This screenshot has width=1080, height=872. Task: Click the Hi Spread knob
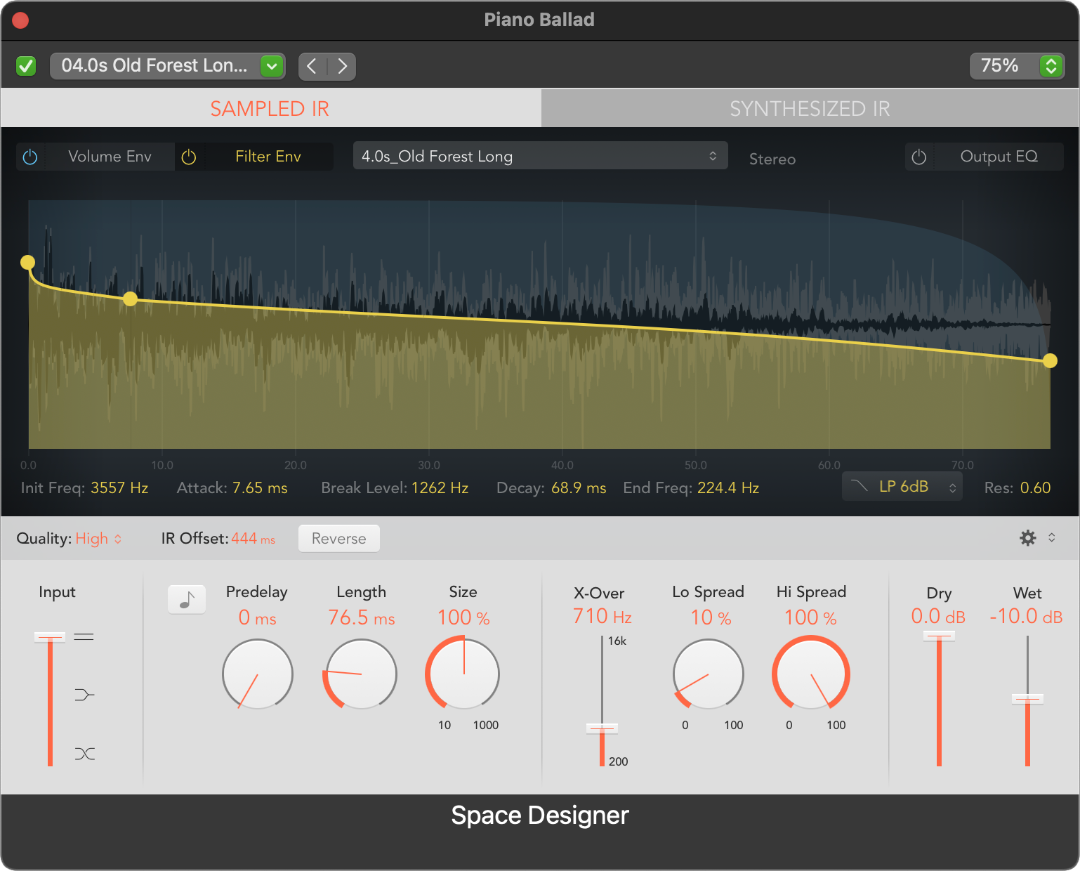(x=811, y=674)
